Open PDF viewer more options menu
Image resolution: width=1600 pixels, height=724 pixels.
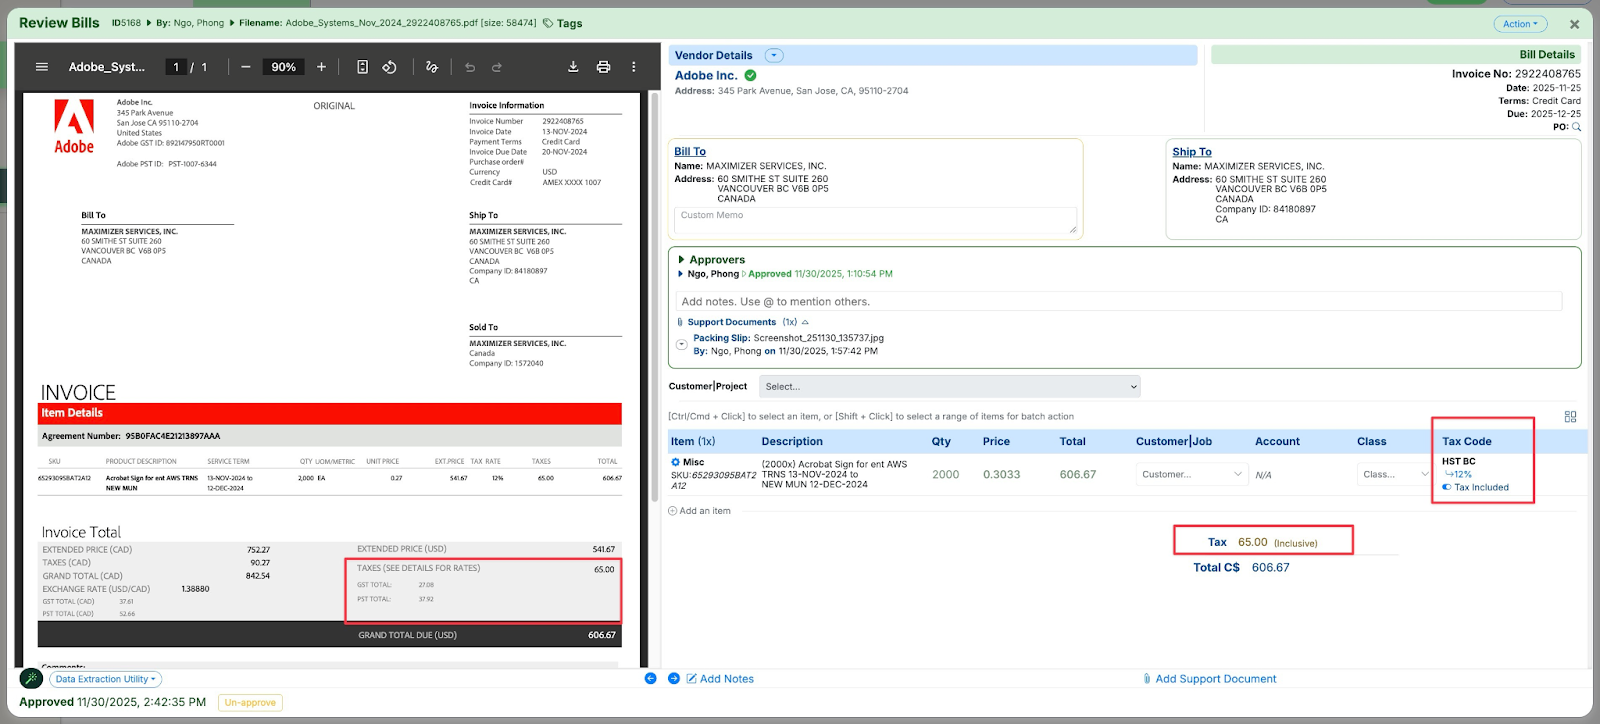tap(633, 67)
